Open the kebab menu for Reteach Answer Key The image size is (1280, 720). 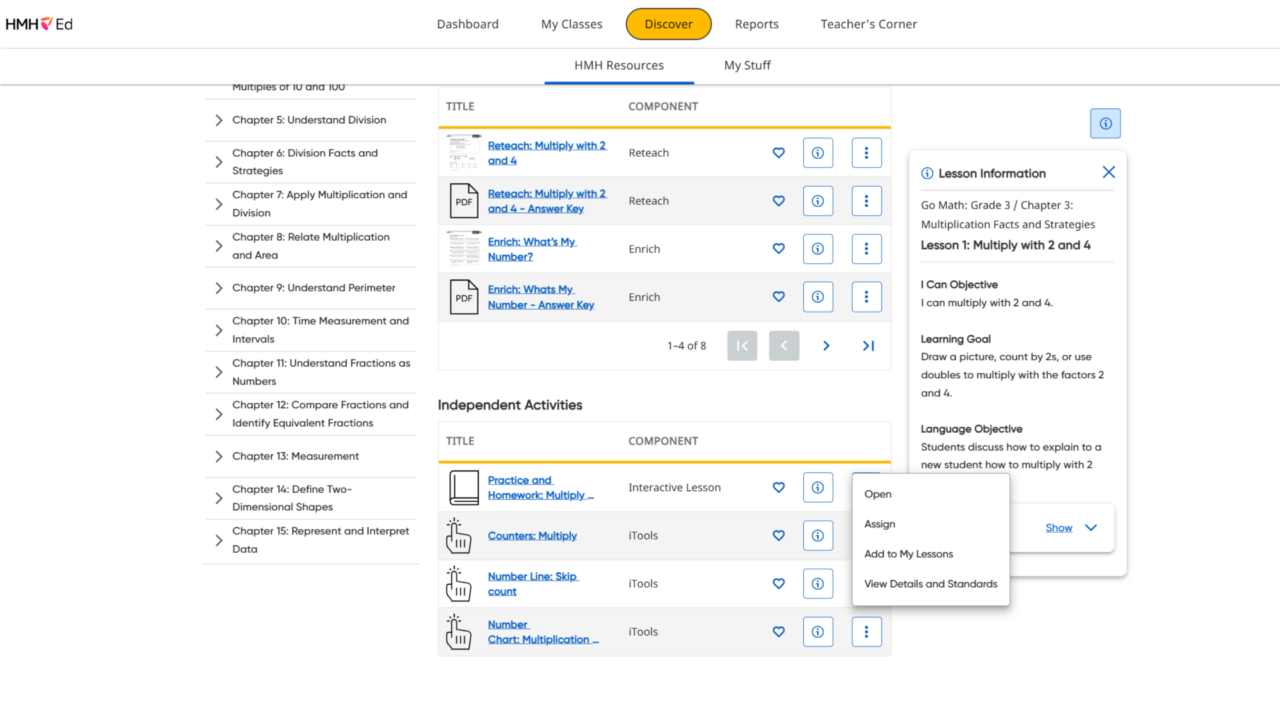866,200
